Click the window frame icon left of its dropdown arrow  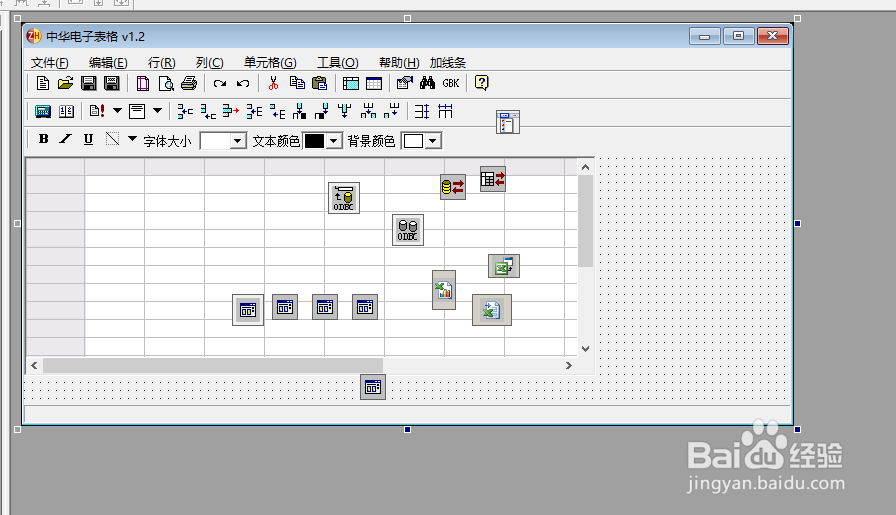tap(137, 111)
